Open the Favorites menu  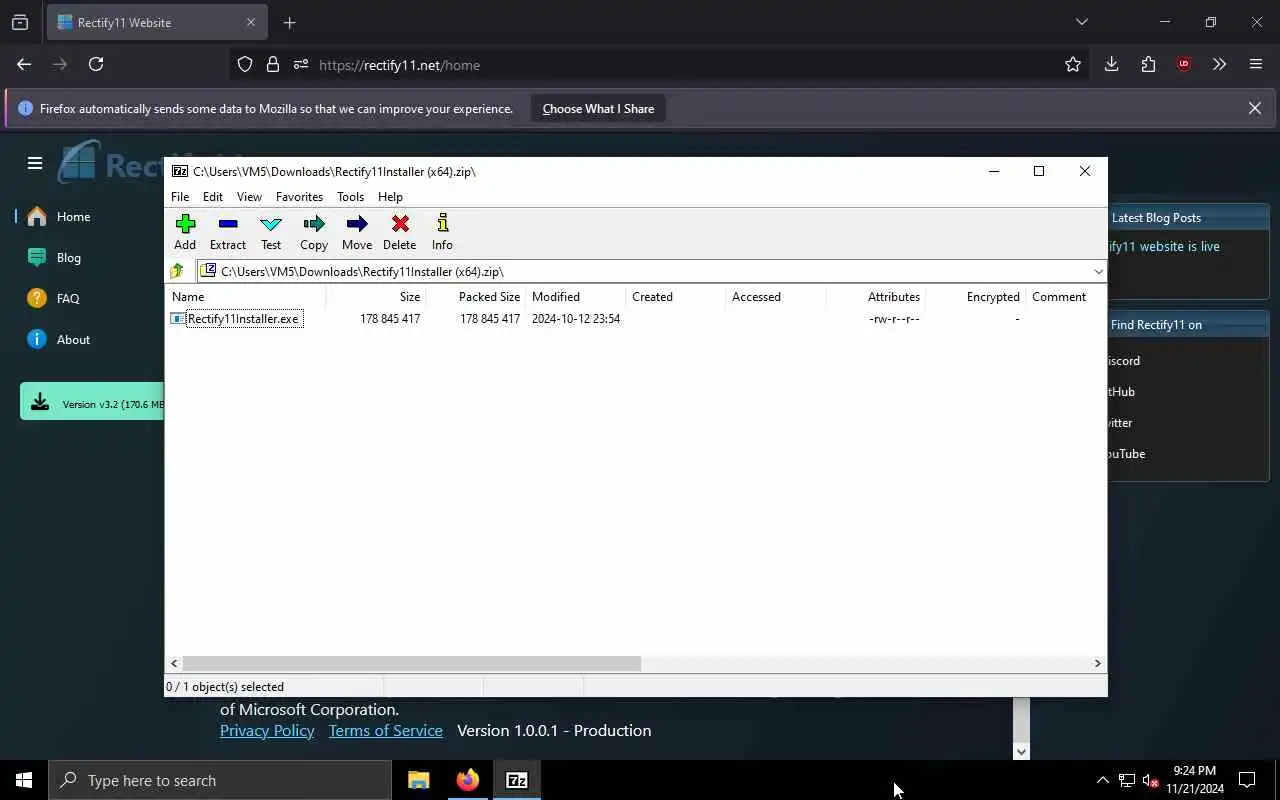pos(299,197)
